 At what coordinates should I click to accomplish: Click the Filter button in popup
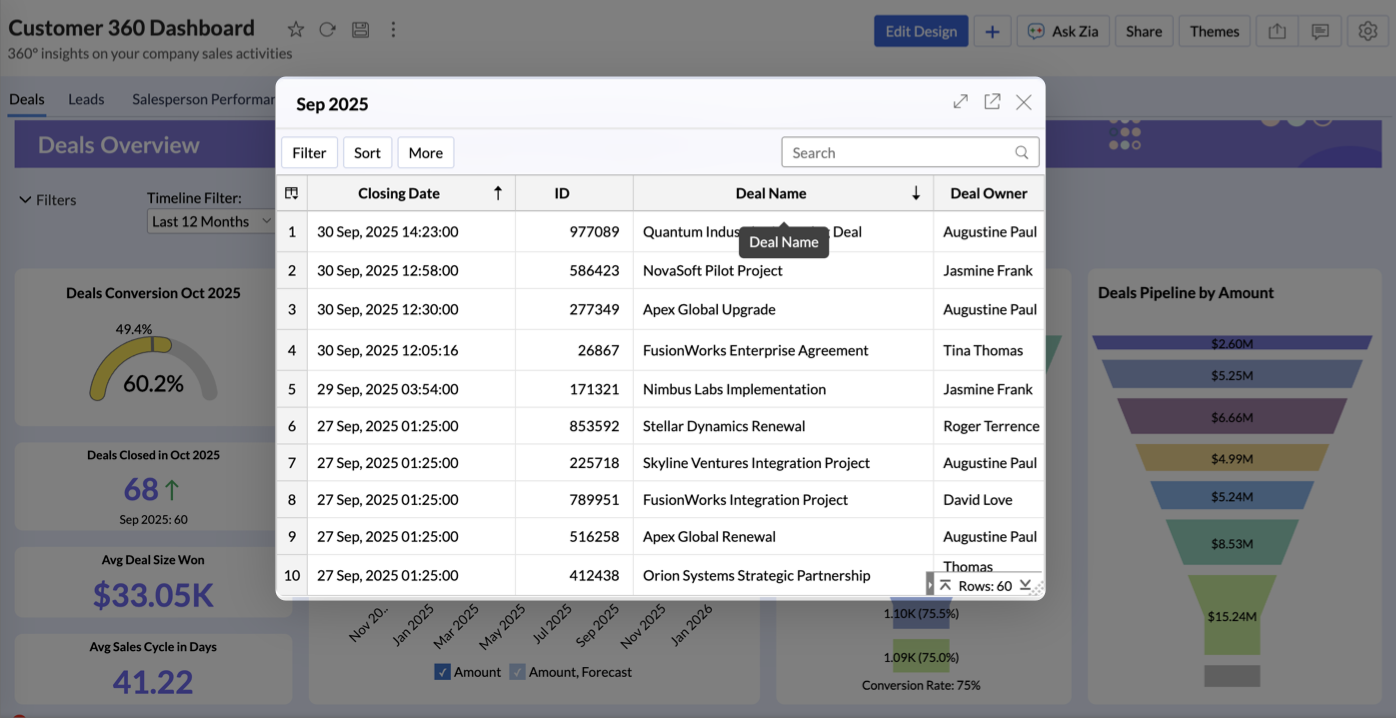309,153
